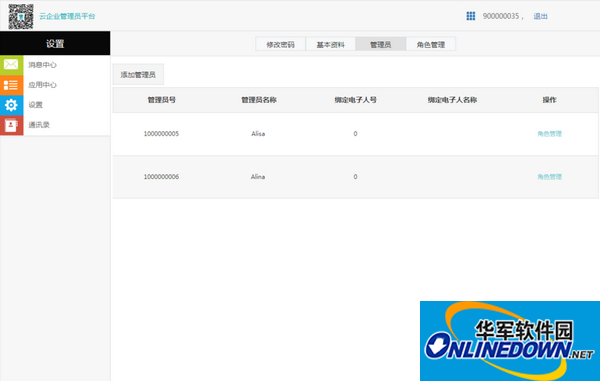Open 应用中心 in the sidebar
The height and width of the screenshot is (381, 600).
(42, 85)
